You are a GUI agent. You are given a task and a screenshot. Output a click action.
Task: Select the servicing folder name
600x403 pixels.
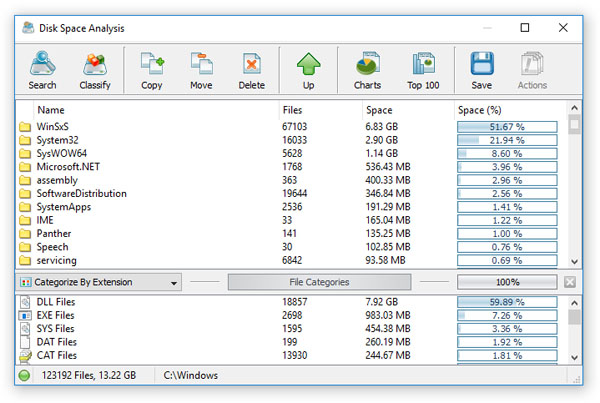pos(57,260)
